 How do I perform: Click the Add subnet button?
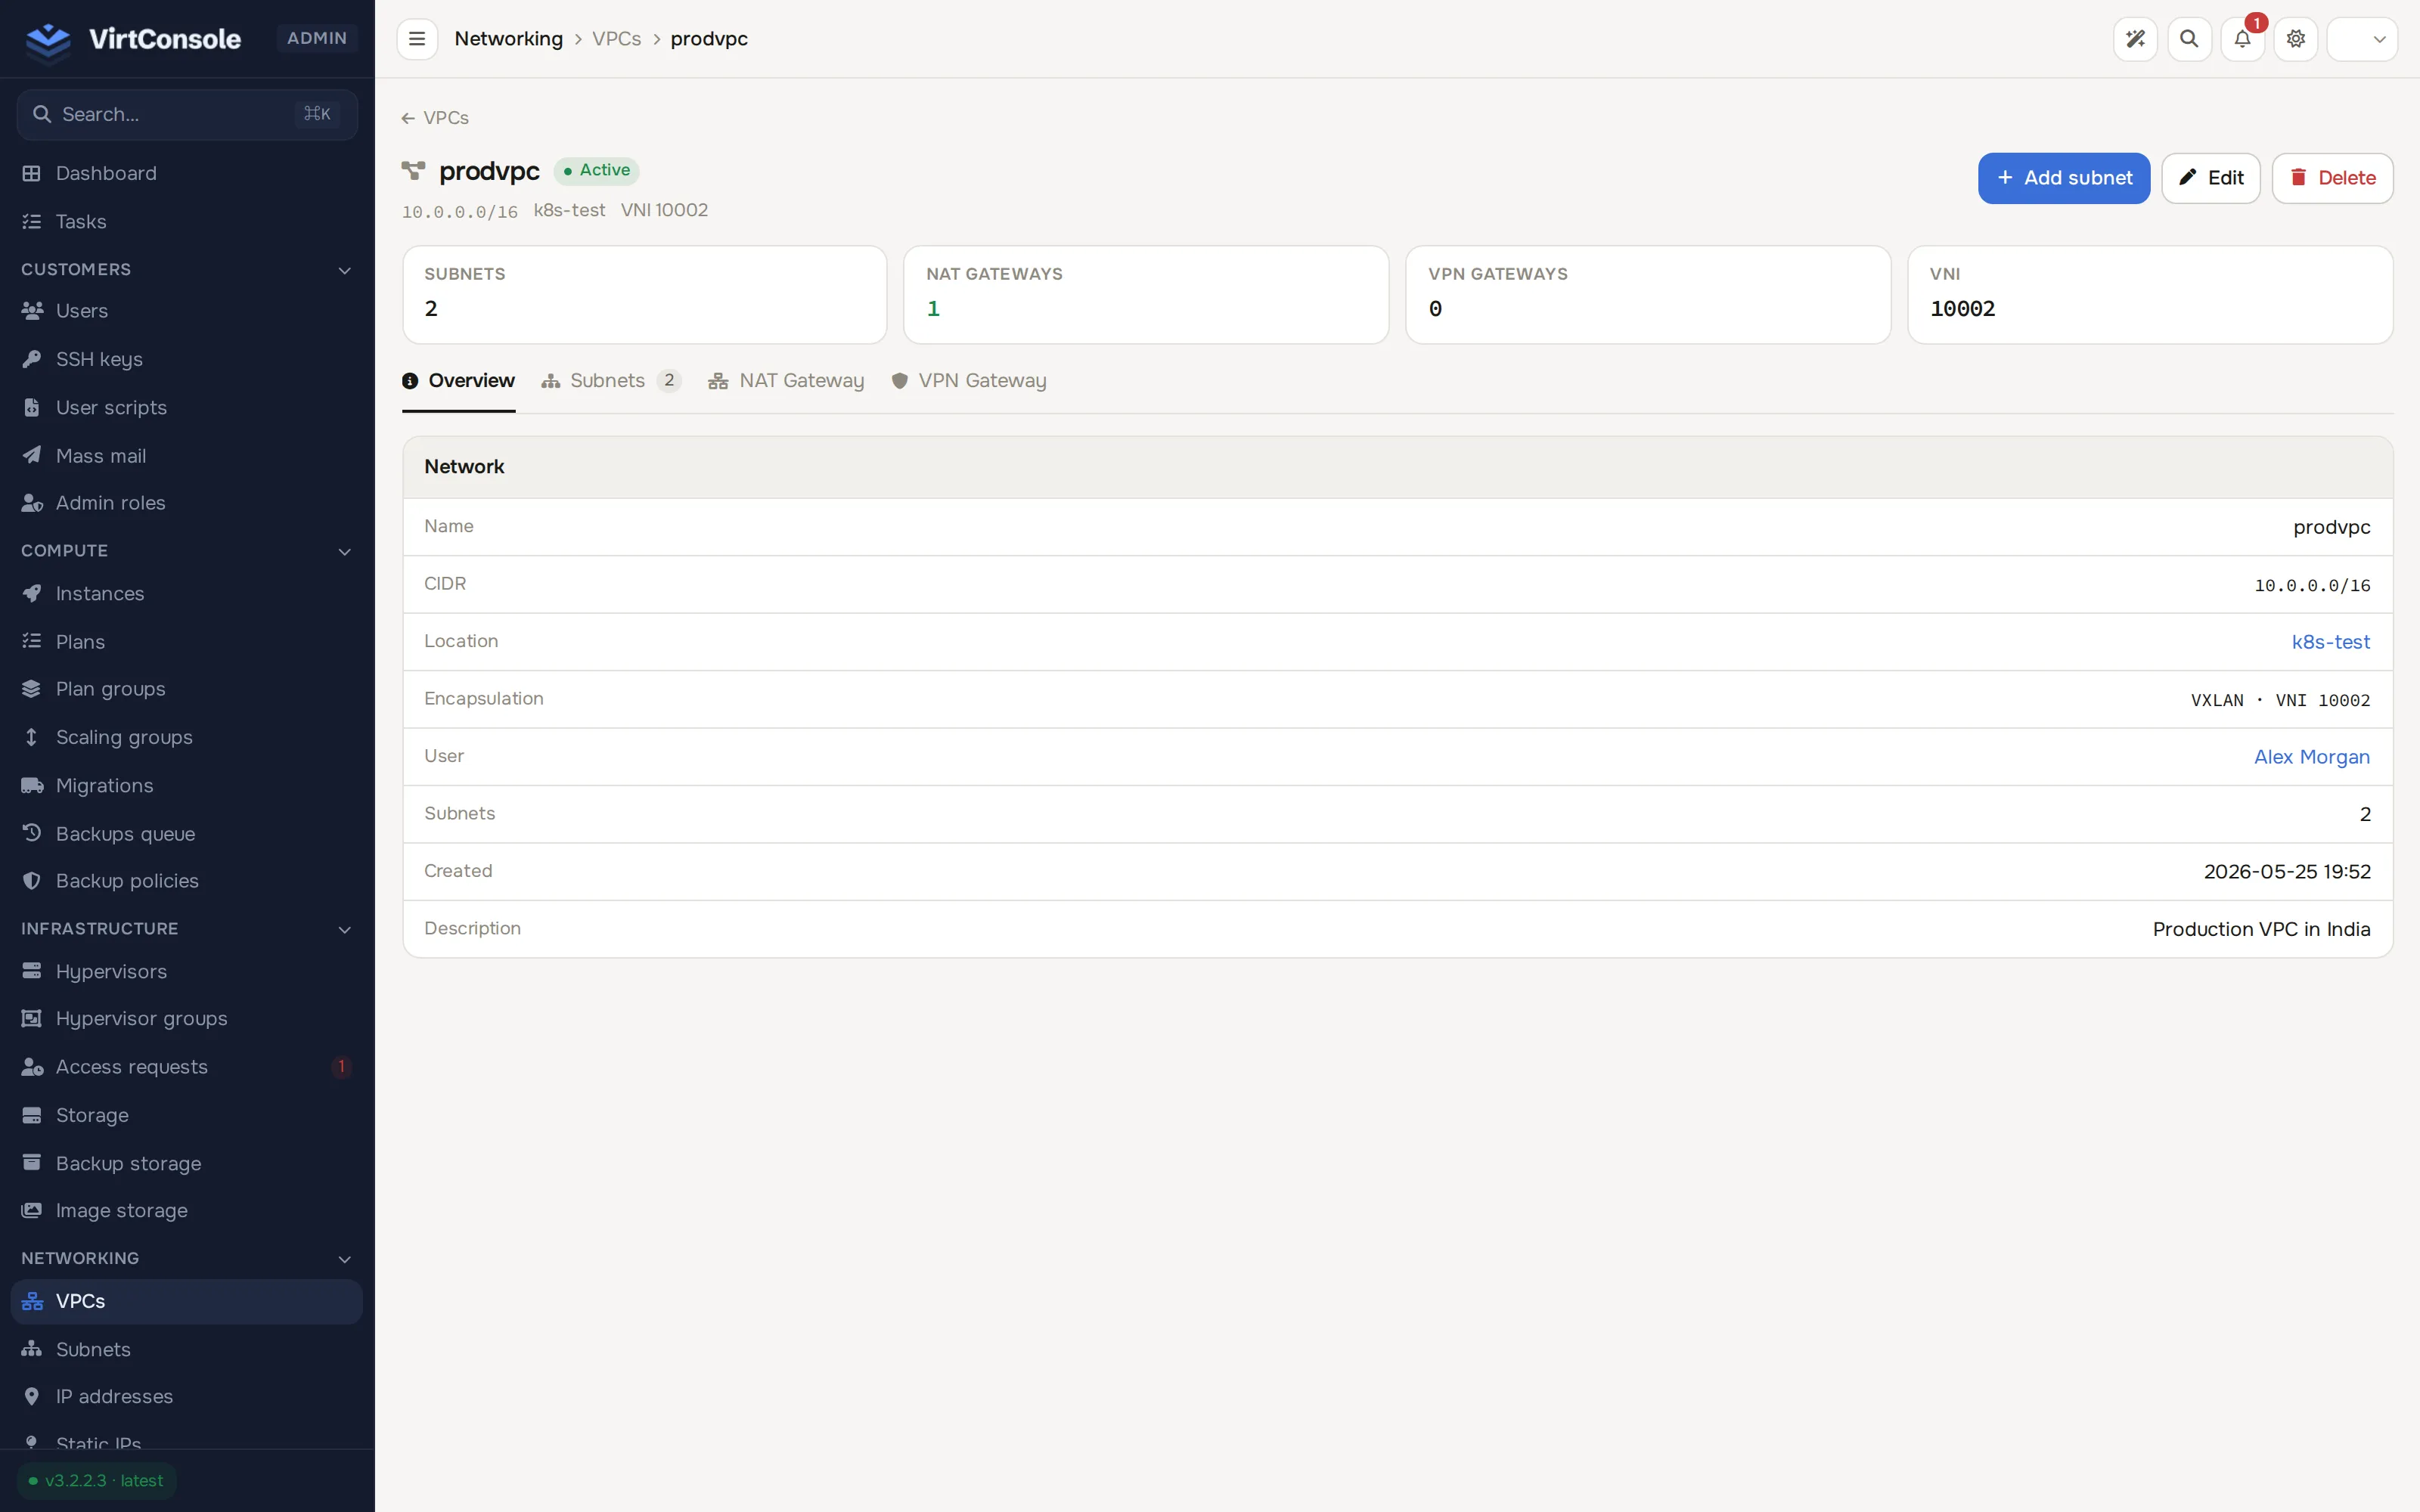tap(2064, 178)
